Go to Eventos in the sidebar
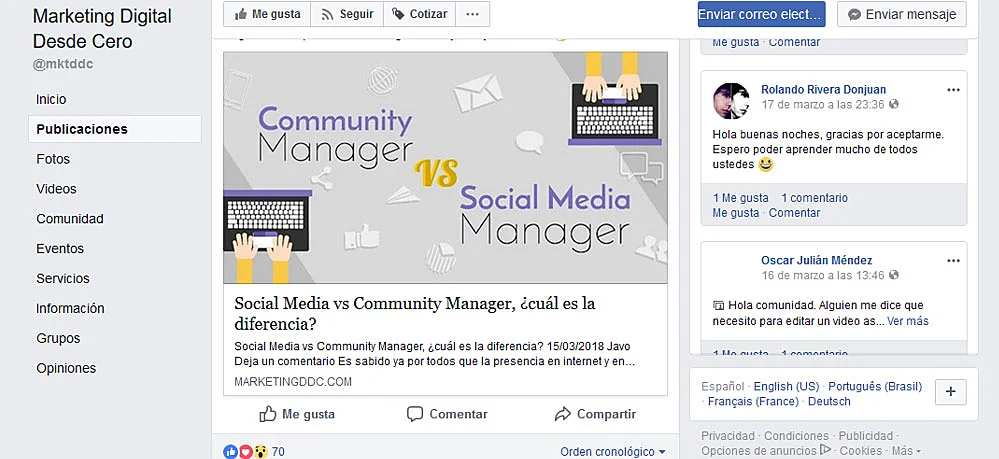This screenshot has height=459, width=999. coord(60,248)
